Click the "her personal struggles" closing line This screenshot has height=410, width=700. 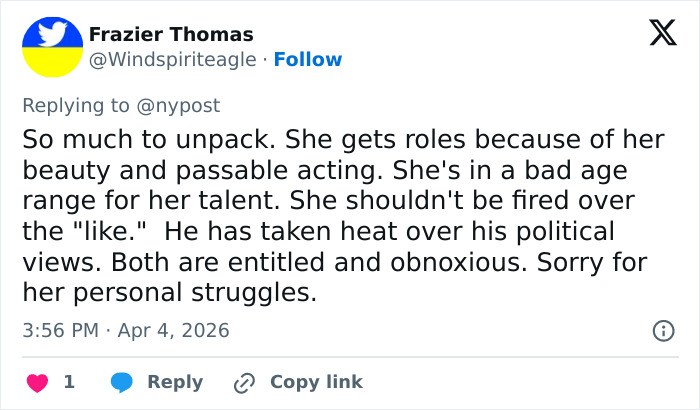click(168, 294)
